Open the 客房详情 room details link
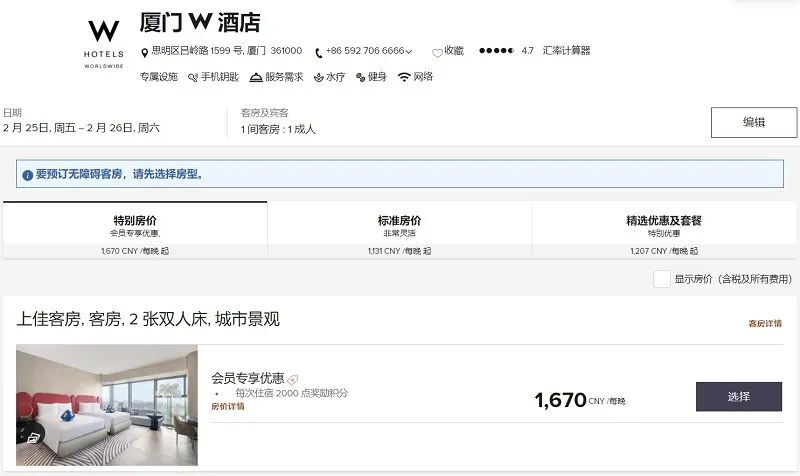The width and height of the screenshot is (800, 476). pos(765,323)
